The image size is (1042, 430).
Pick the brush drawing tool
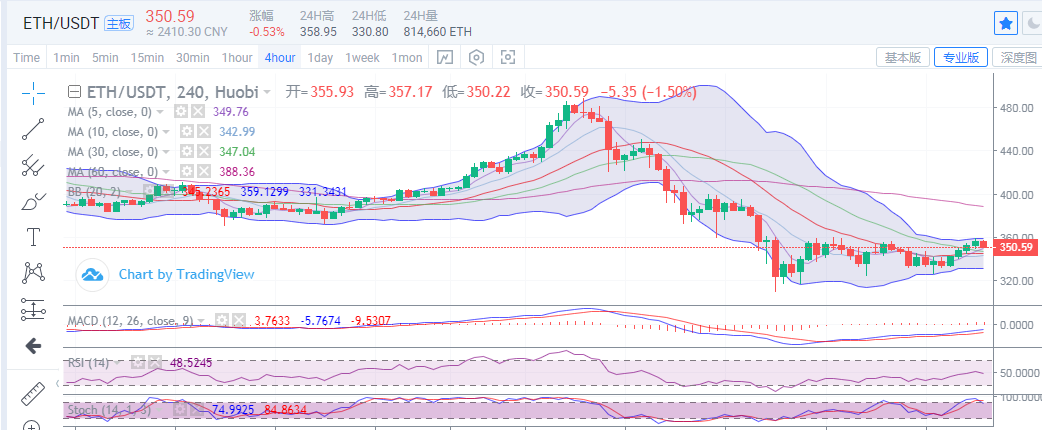click(x=33, y=200)
